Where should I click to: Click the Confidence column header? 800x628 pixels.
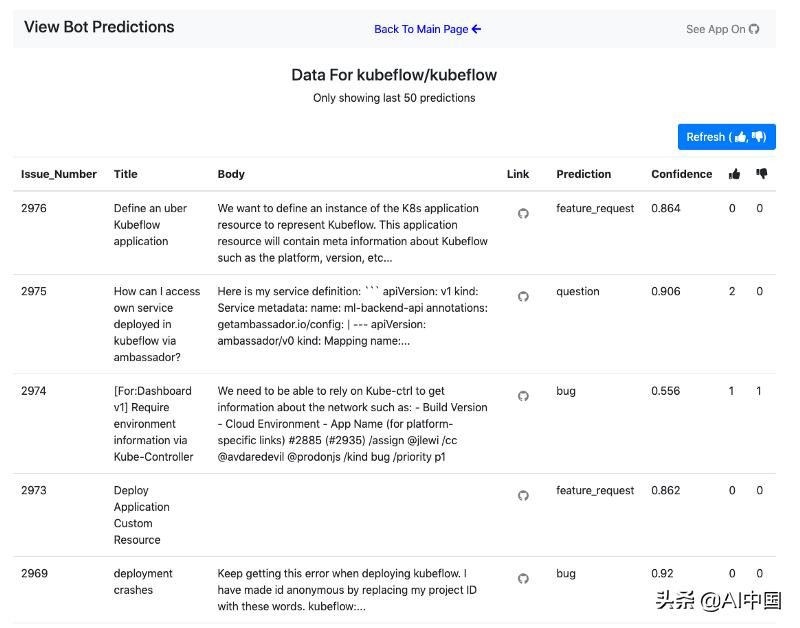coord(681,174)
